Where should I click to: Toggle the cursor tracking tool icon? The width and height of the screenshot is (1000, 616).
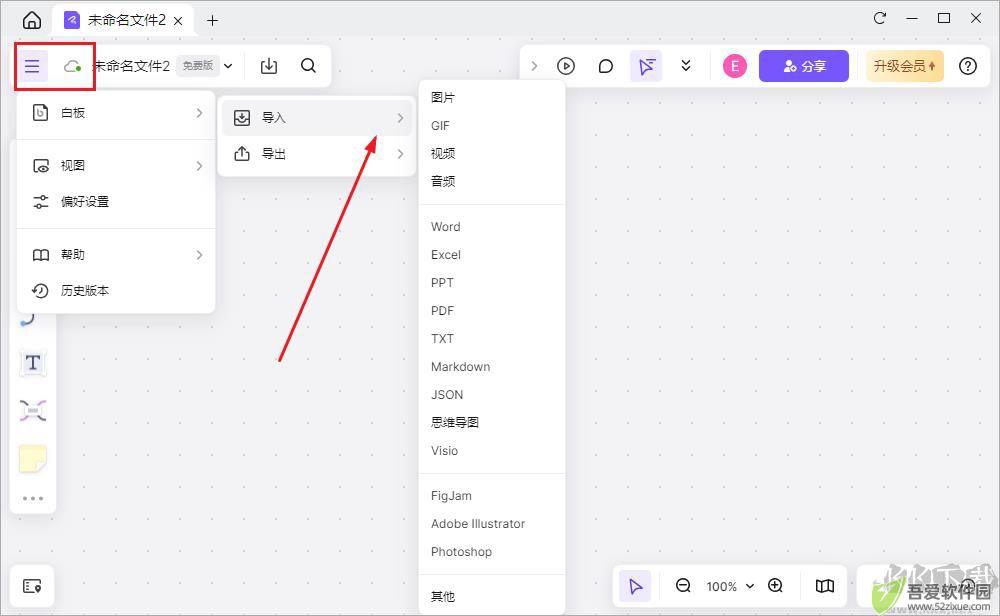[646, 66]
